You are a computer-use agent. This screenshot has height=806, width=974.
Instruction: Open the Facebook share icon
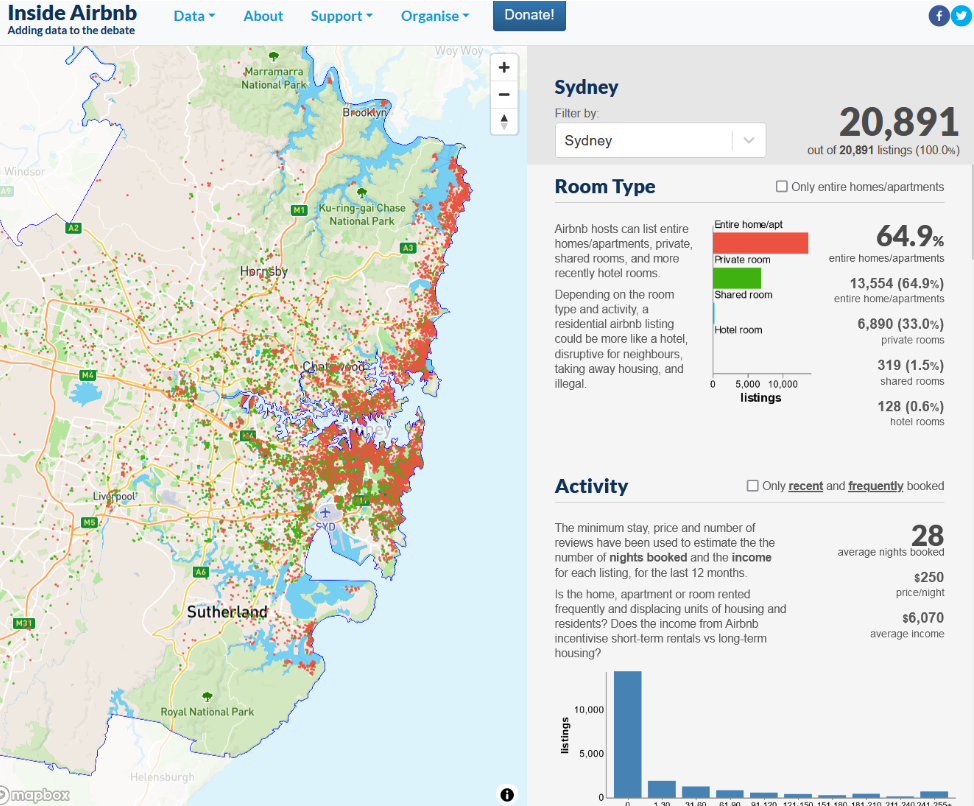click(x=938, y=15)
